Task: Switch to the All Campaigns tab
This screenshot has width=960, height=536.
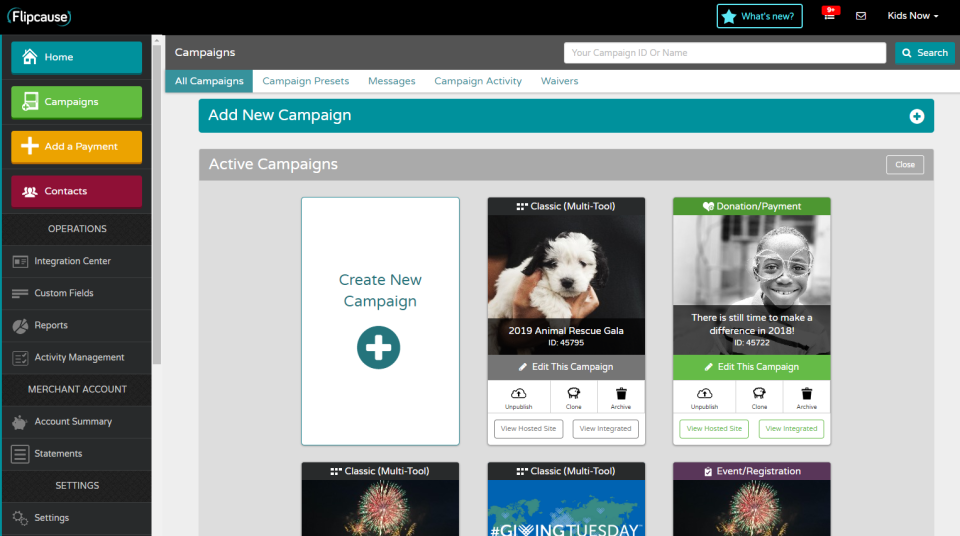Action: point(209,81)
